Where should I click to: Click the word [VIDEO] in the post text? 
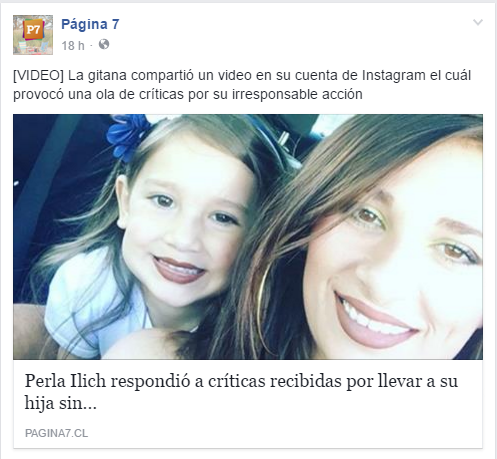pyautogui.click(x=38, y=76)
